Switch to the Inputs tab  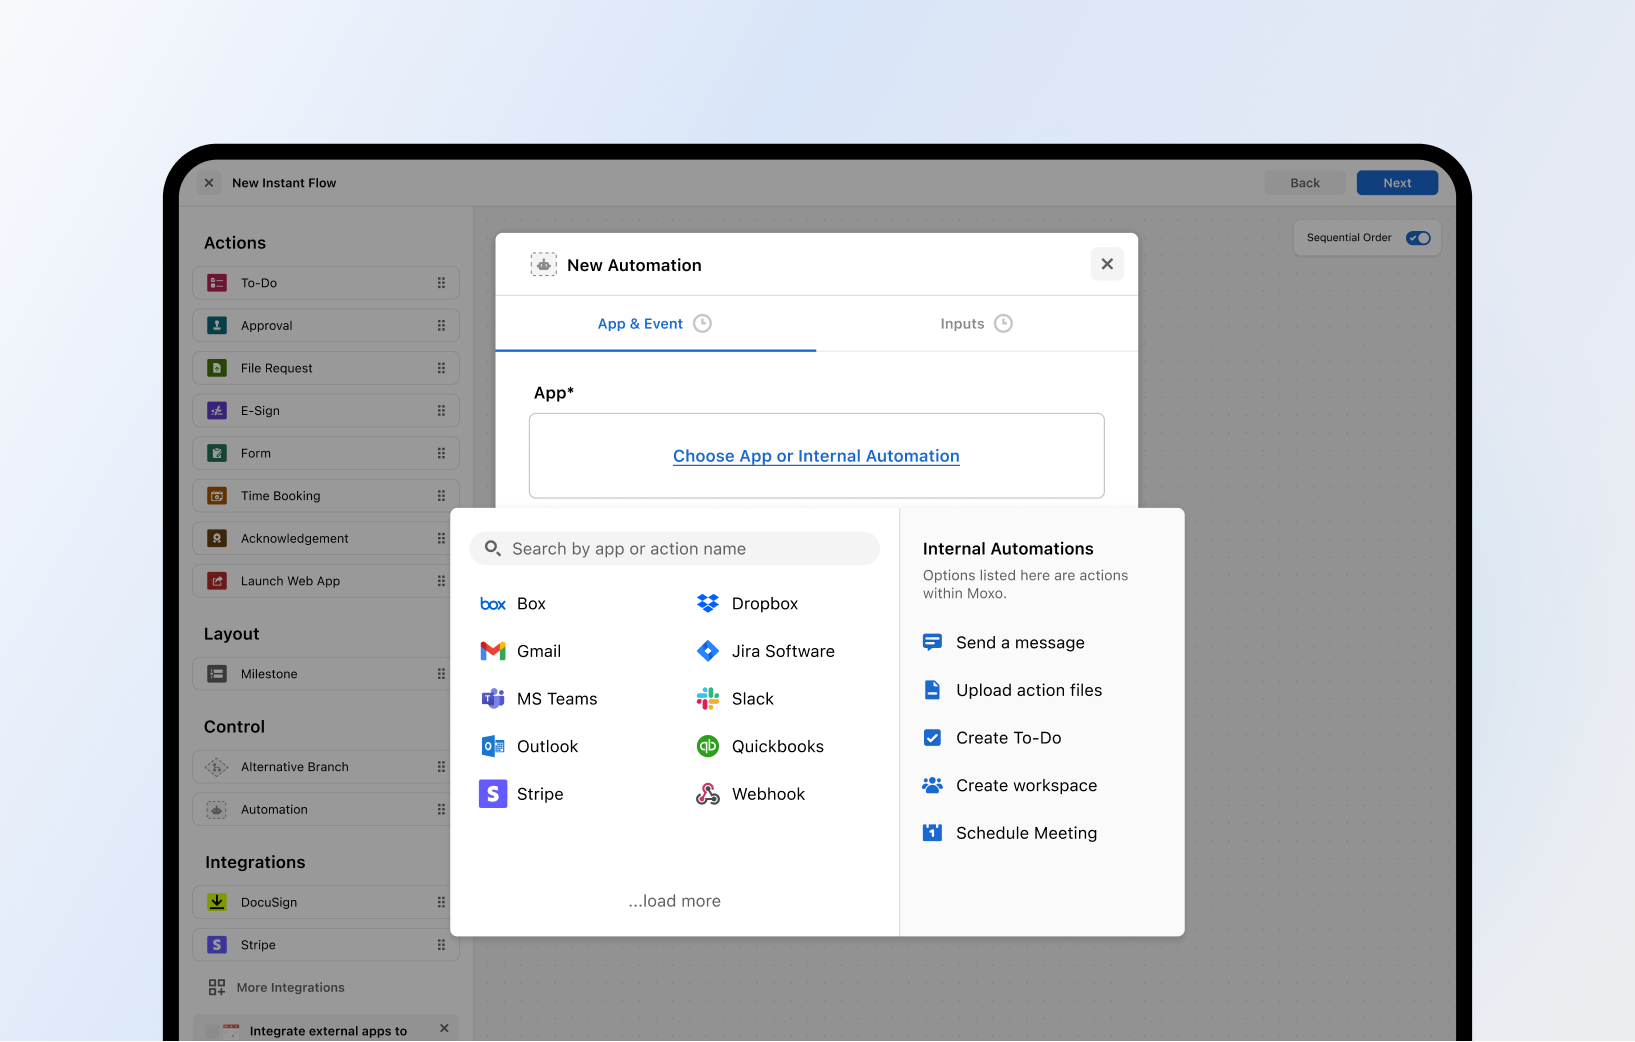point(977,324)
